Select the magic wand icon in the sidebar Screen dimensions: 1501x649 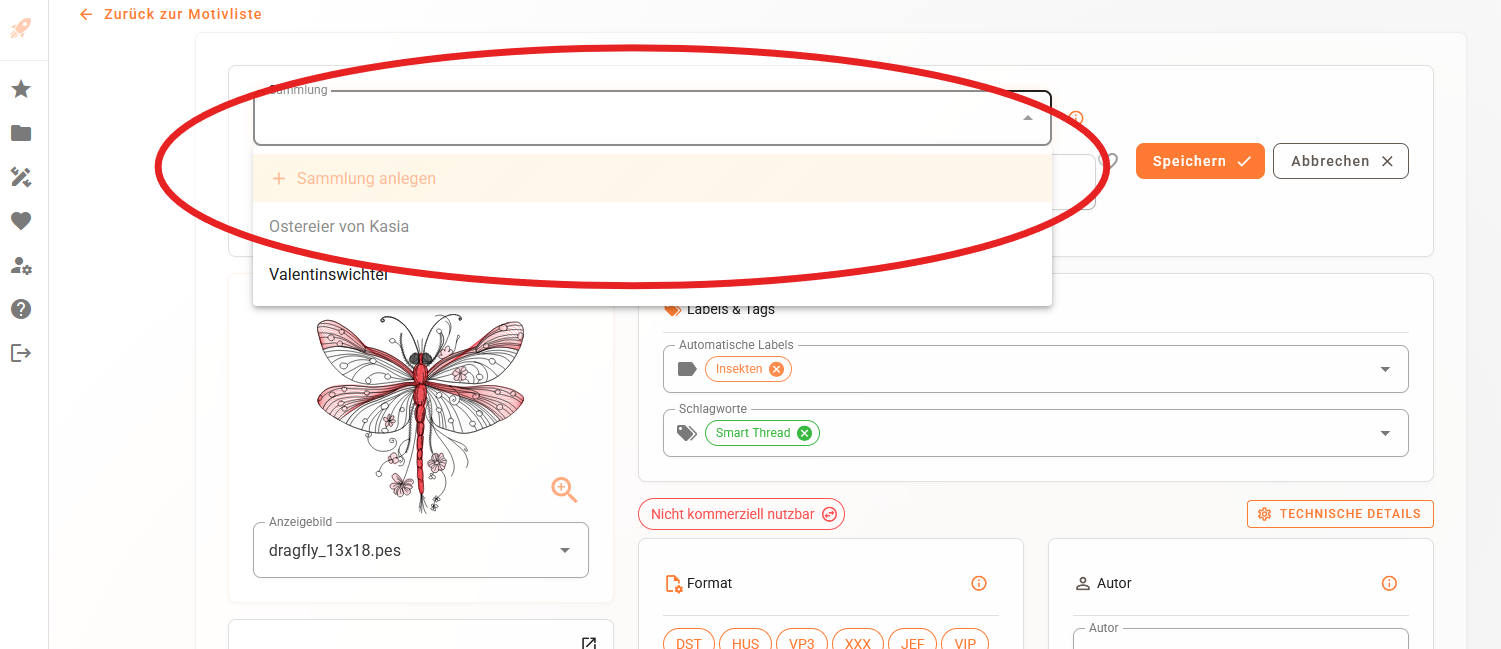(x=21, y=177)
